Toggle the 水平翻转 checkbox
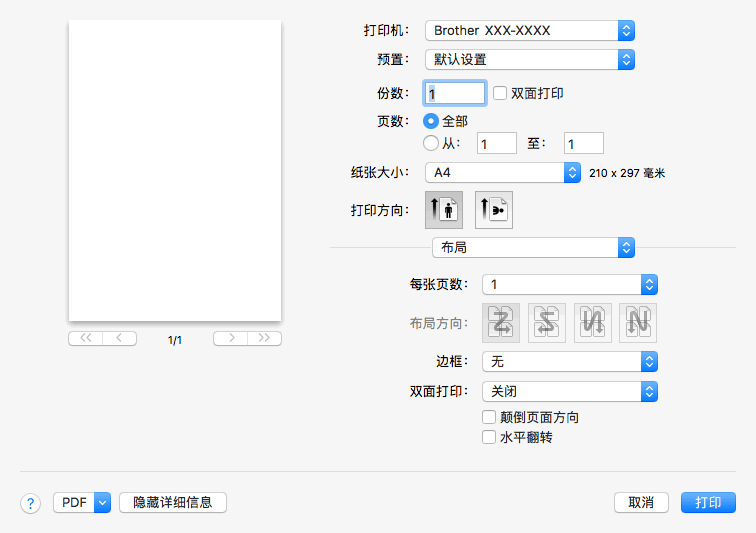Image resolution: width=756 pixels, height=533 pixels. [489, 437]
